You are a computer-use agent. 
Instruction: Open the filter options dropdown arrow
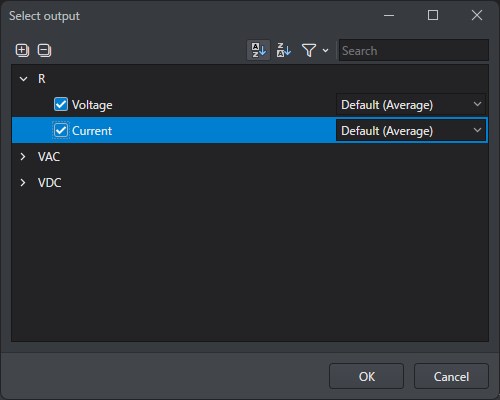coord(325,51)
